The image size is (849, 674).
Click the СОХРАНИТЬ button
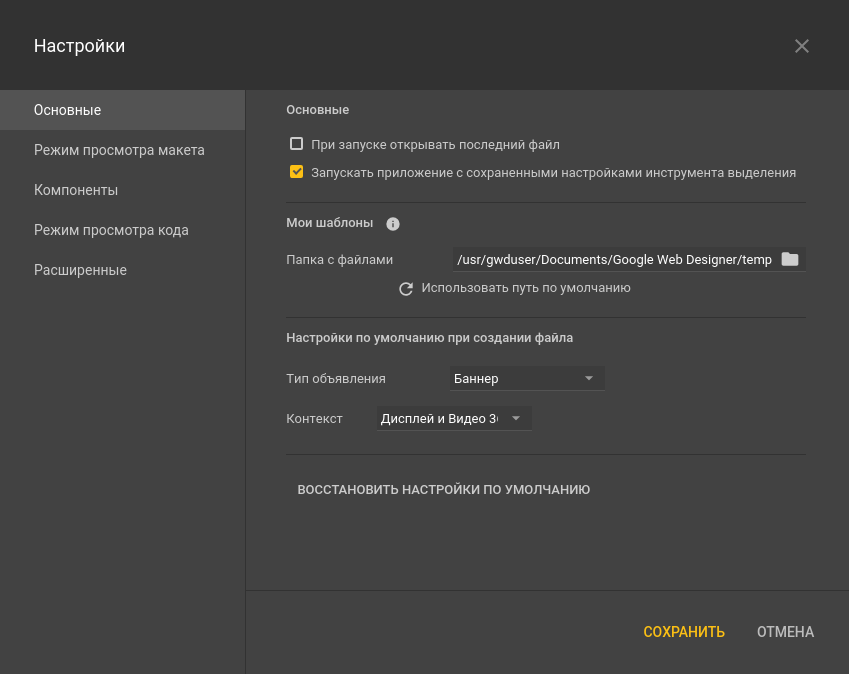[x=684, y=632]
